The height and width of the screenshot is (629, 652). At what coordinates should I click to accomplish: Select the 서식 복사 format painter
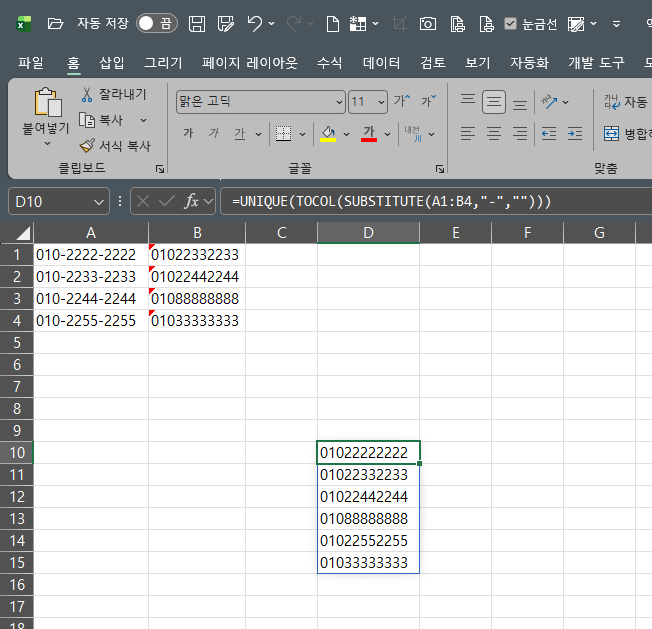[x=87, y=145]
